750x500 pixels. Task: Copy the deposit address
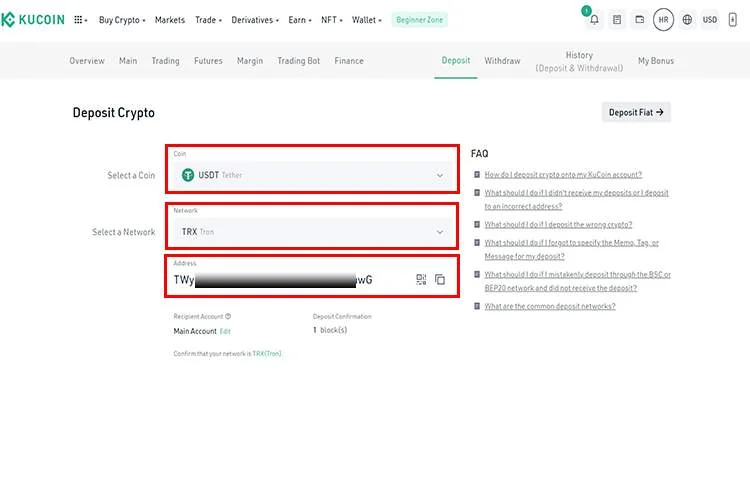coord(440,279)
